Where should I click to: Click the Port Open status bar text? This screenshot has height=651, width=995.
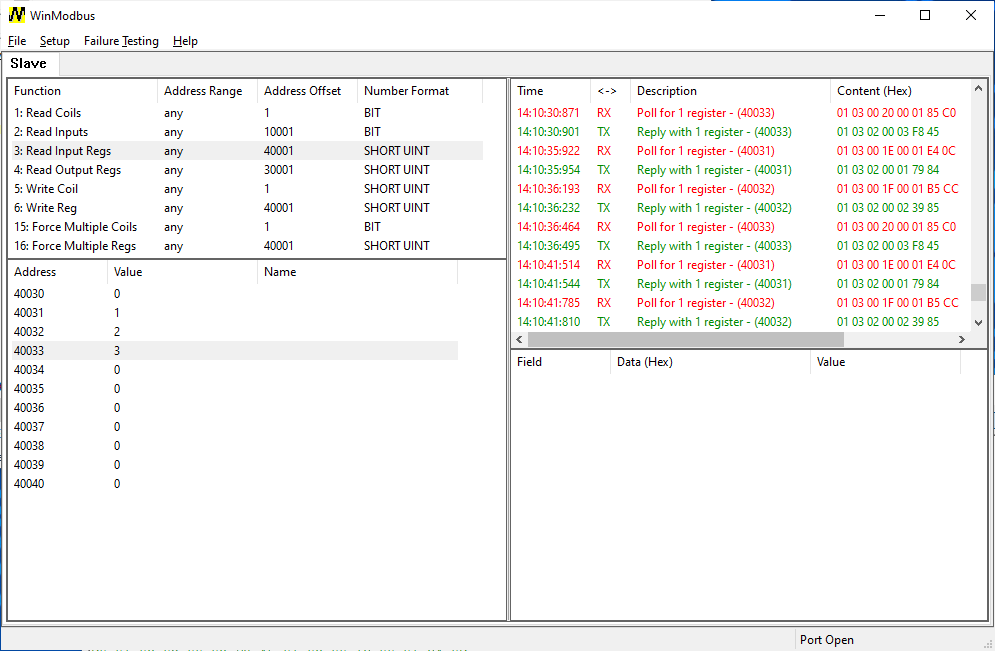827,640
